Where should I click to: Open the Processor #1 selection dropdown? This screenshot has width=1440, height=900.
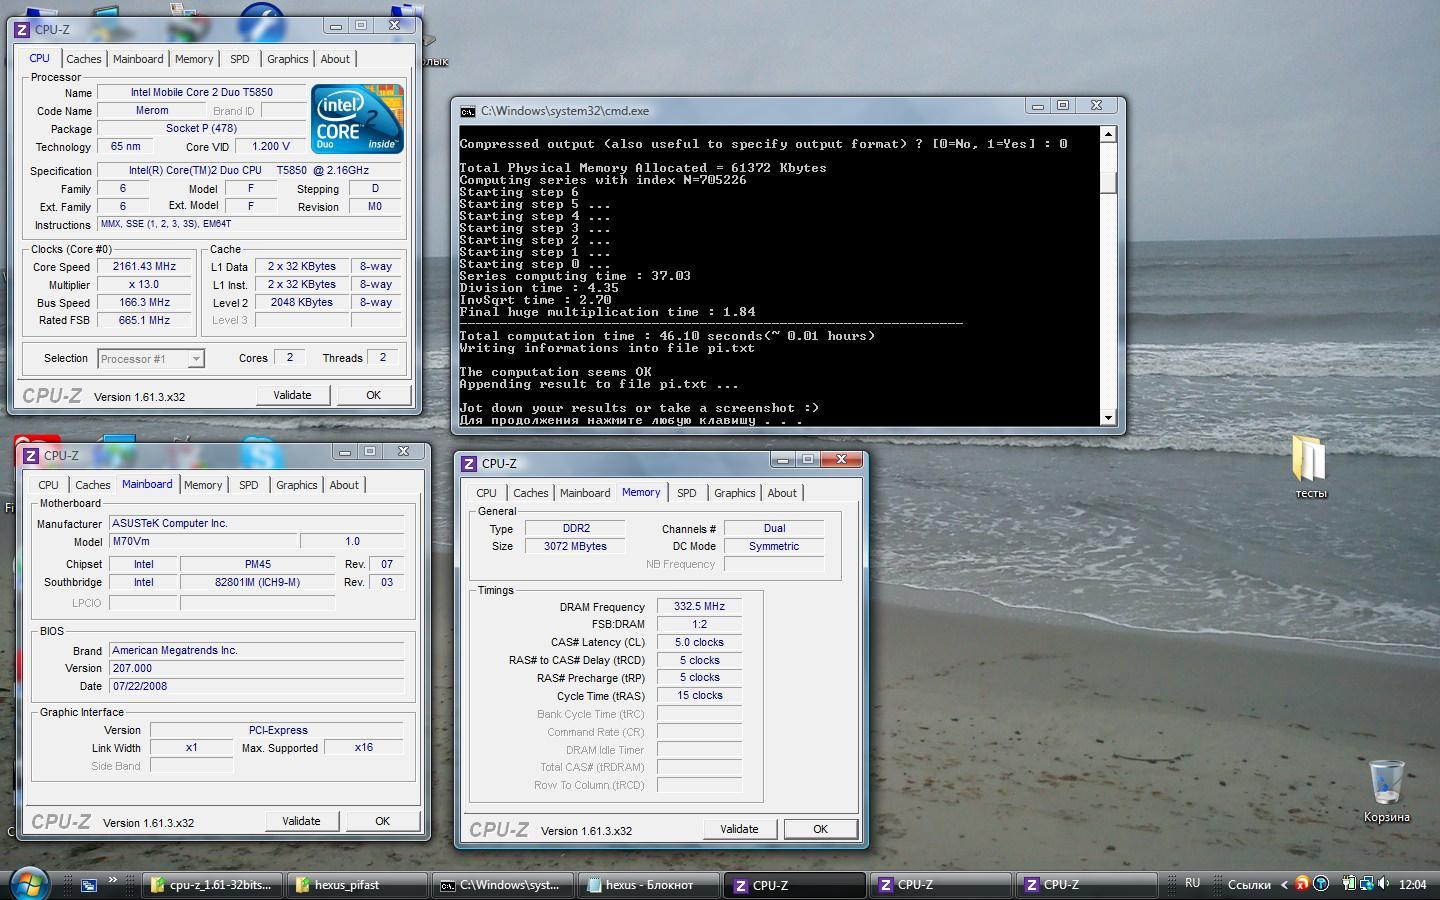point(151,359)
